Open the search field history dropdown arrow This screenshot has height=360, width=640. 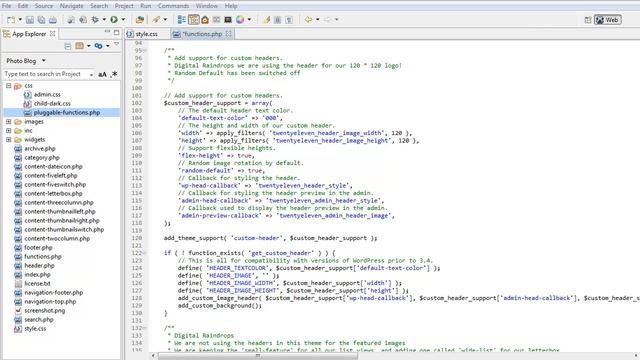tap(91, 74)
